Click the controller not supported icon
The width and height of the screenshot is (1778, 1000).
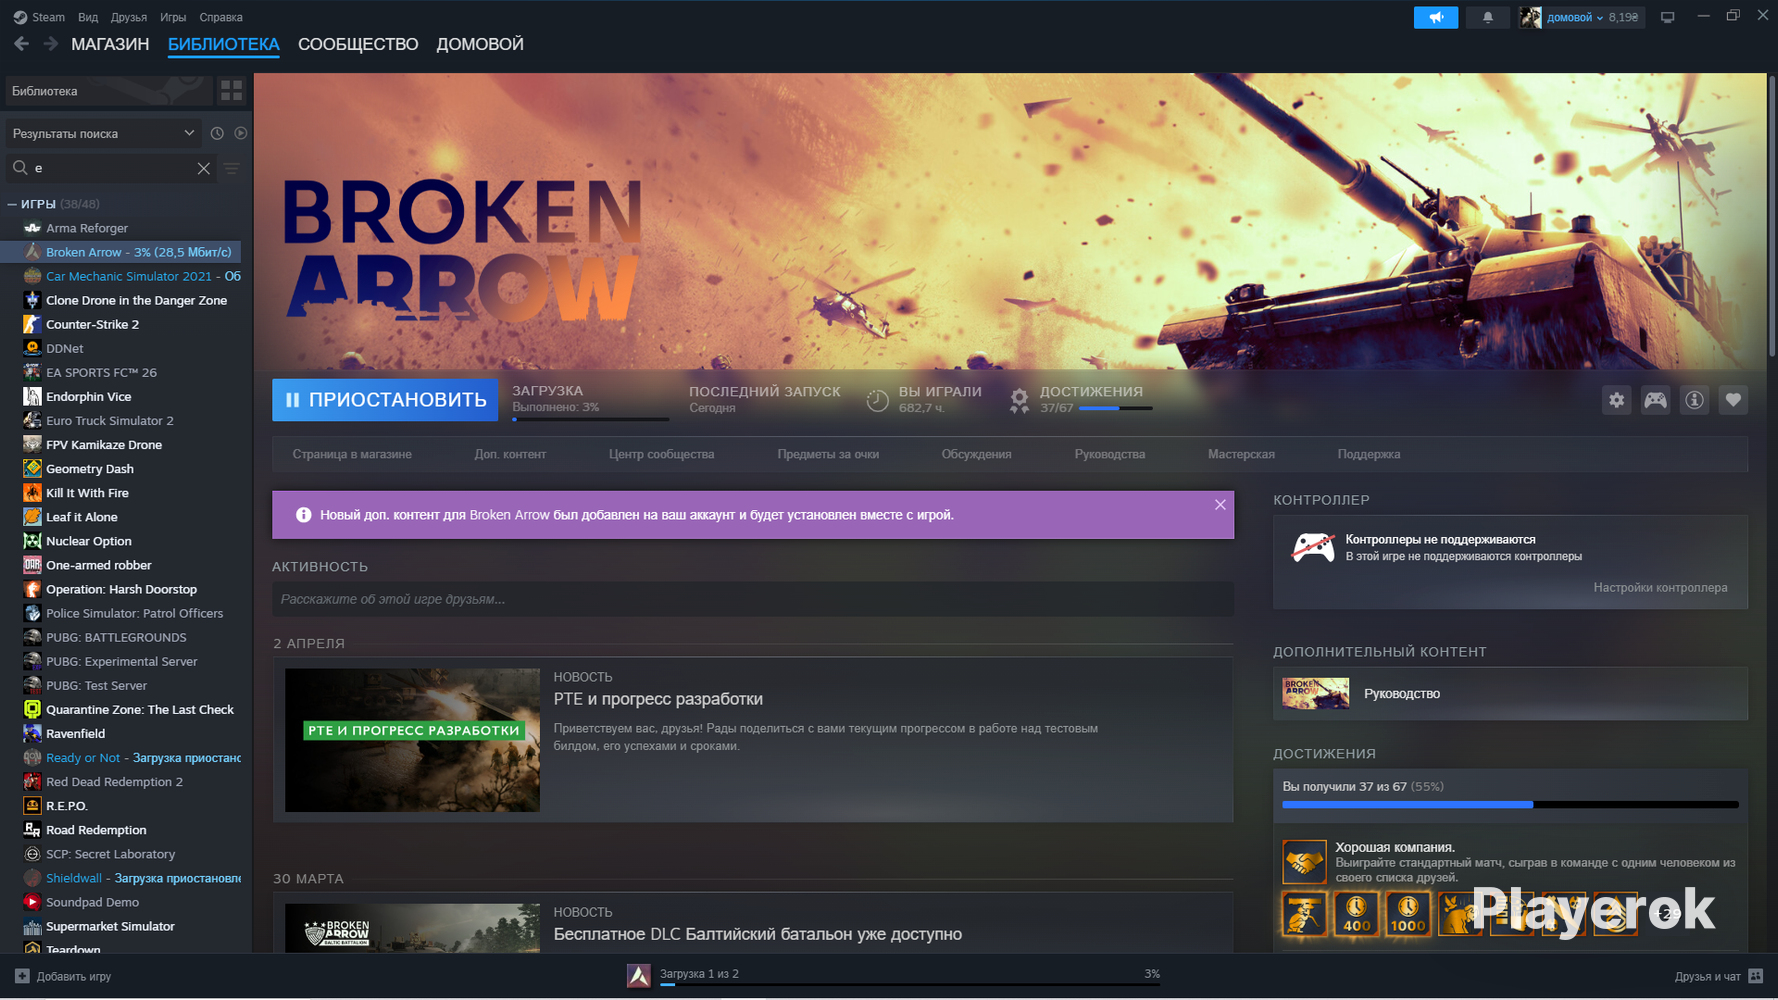pyautogui.click(x=1313, y=547)
